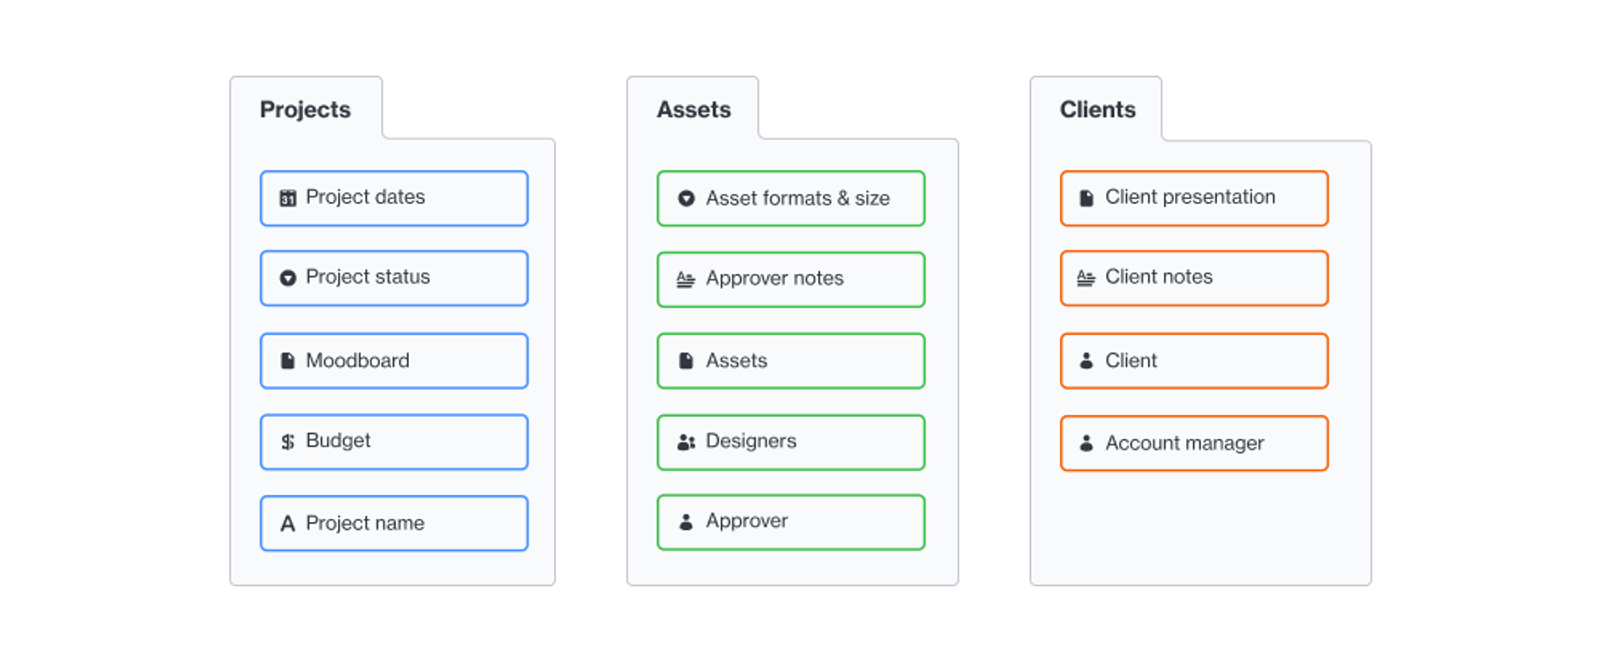Click the person icon beside Approver
The image size is (1600, 661).
pyautogui.click(x=686, y=522)
